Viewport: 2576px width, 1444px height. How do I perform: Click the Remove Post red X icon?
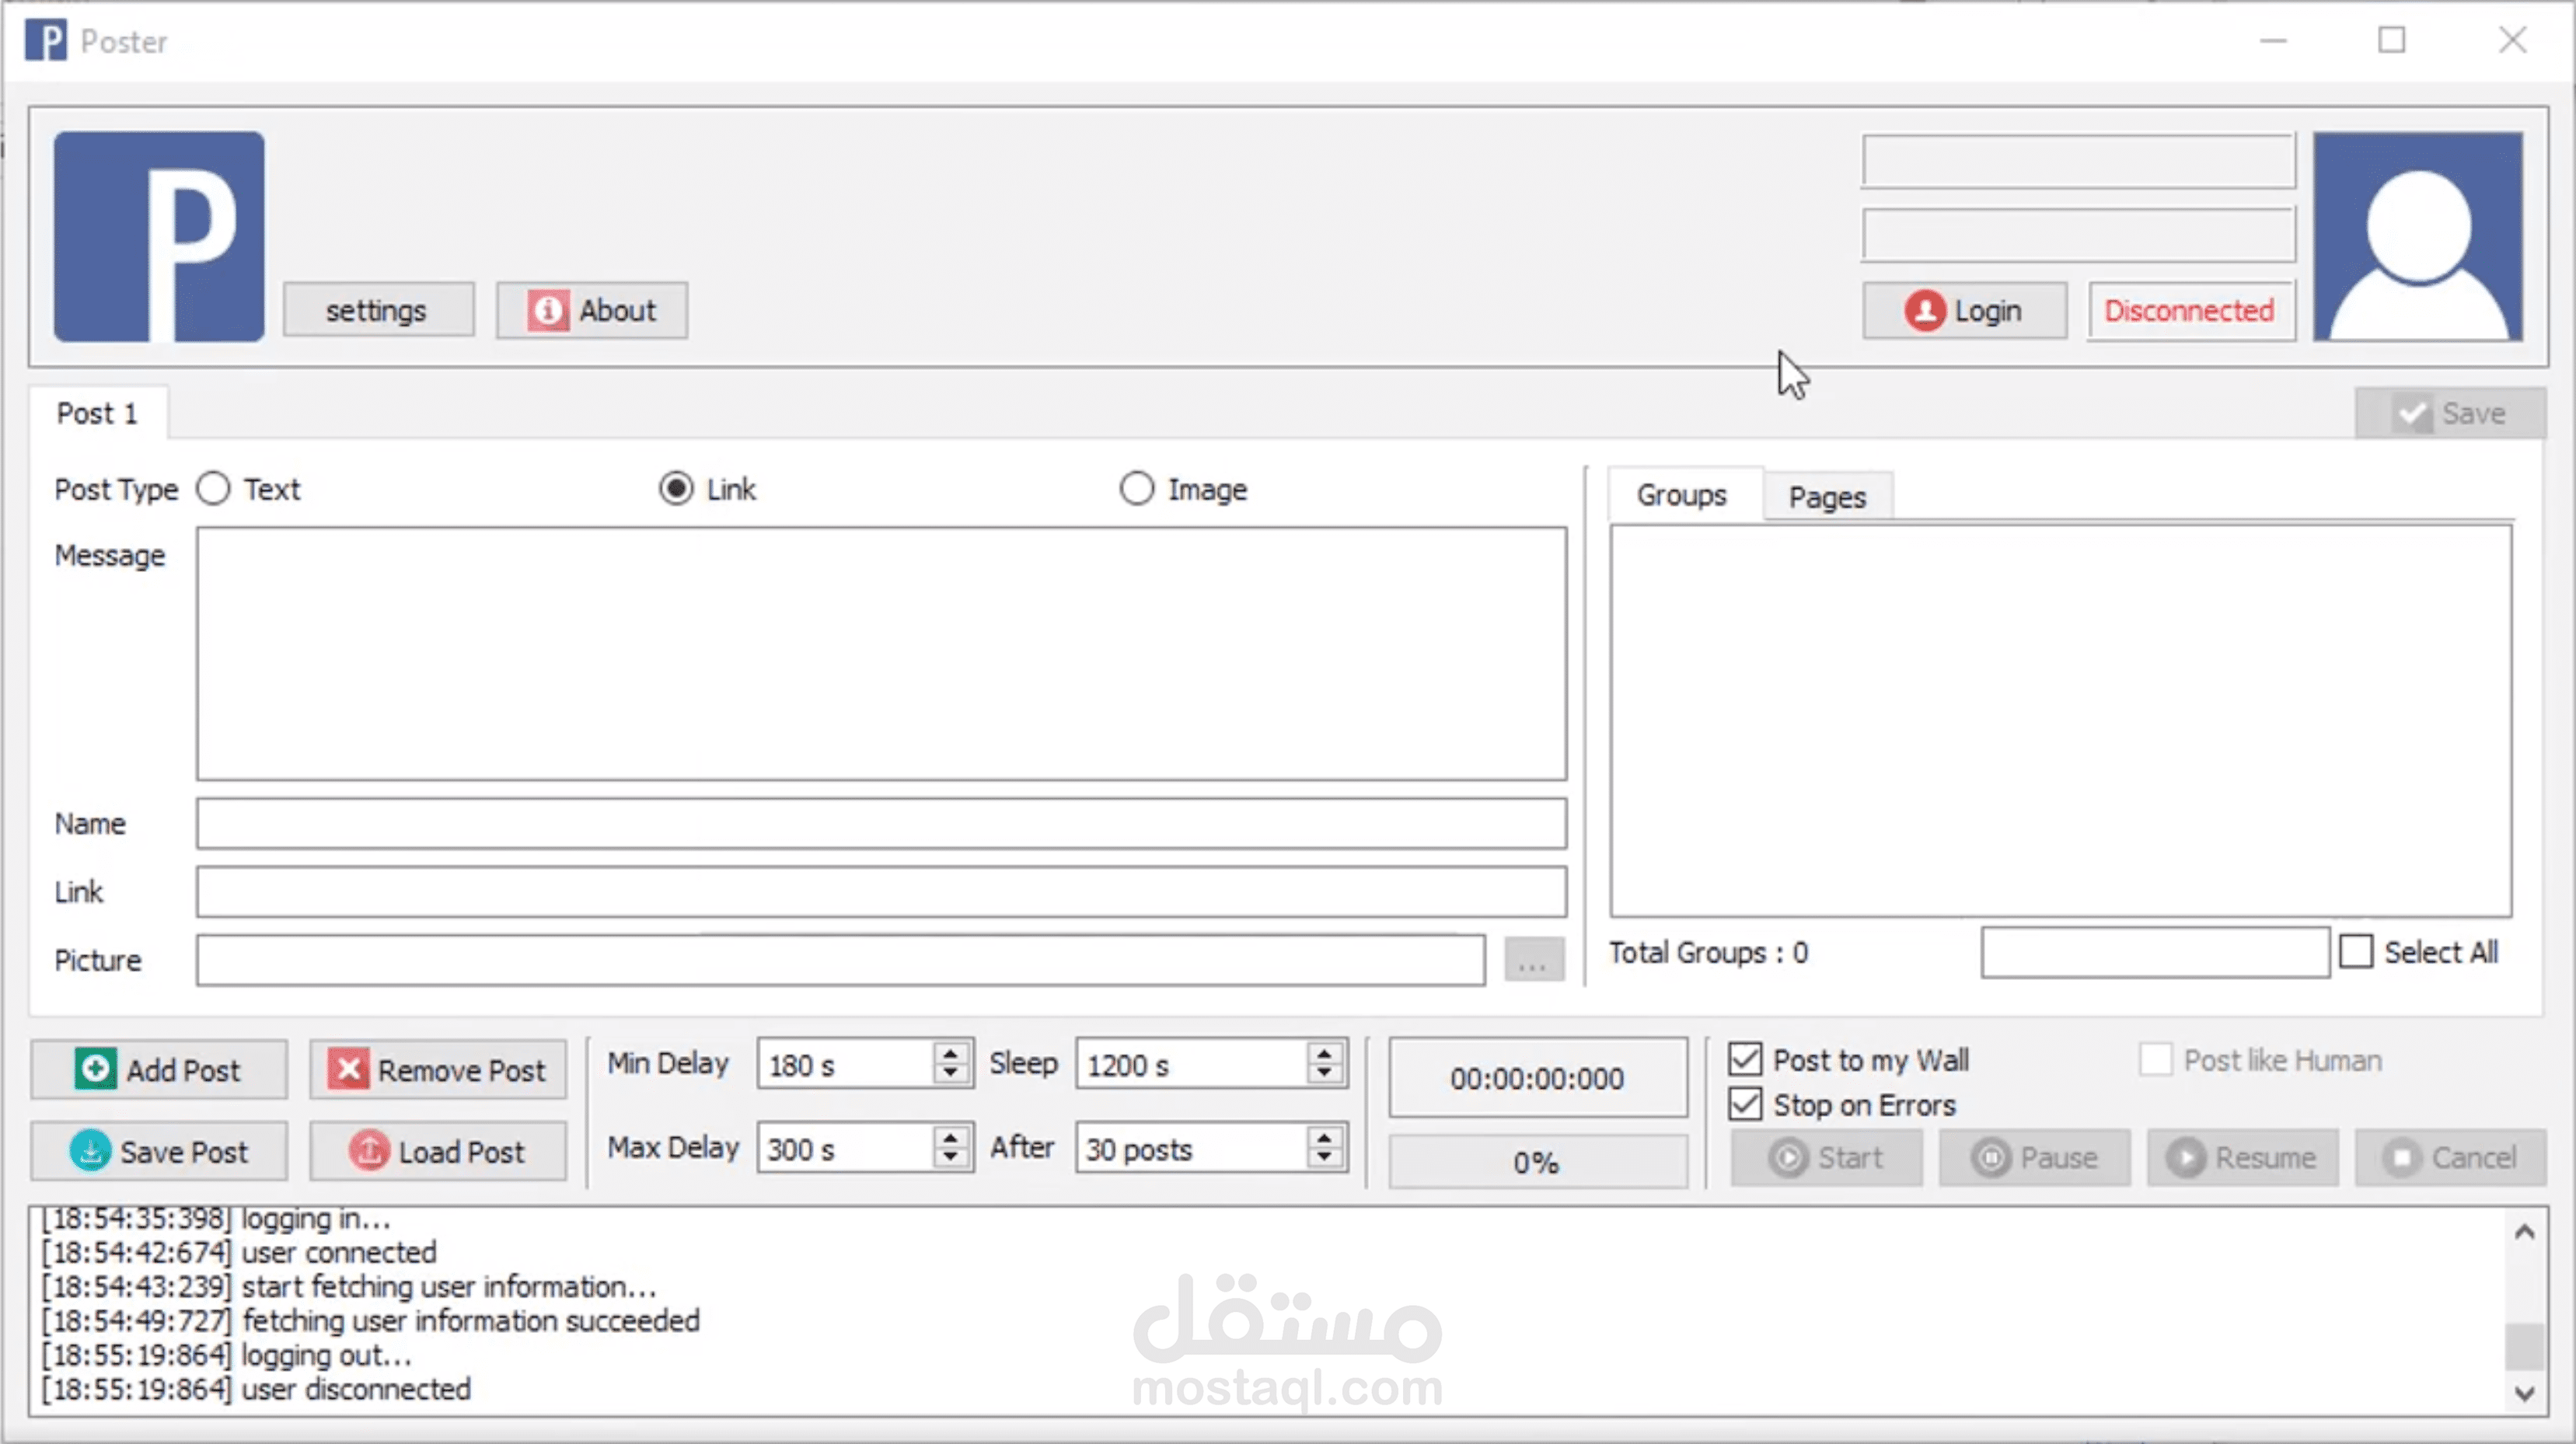click(349, 1069)
